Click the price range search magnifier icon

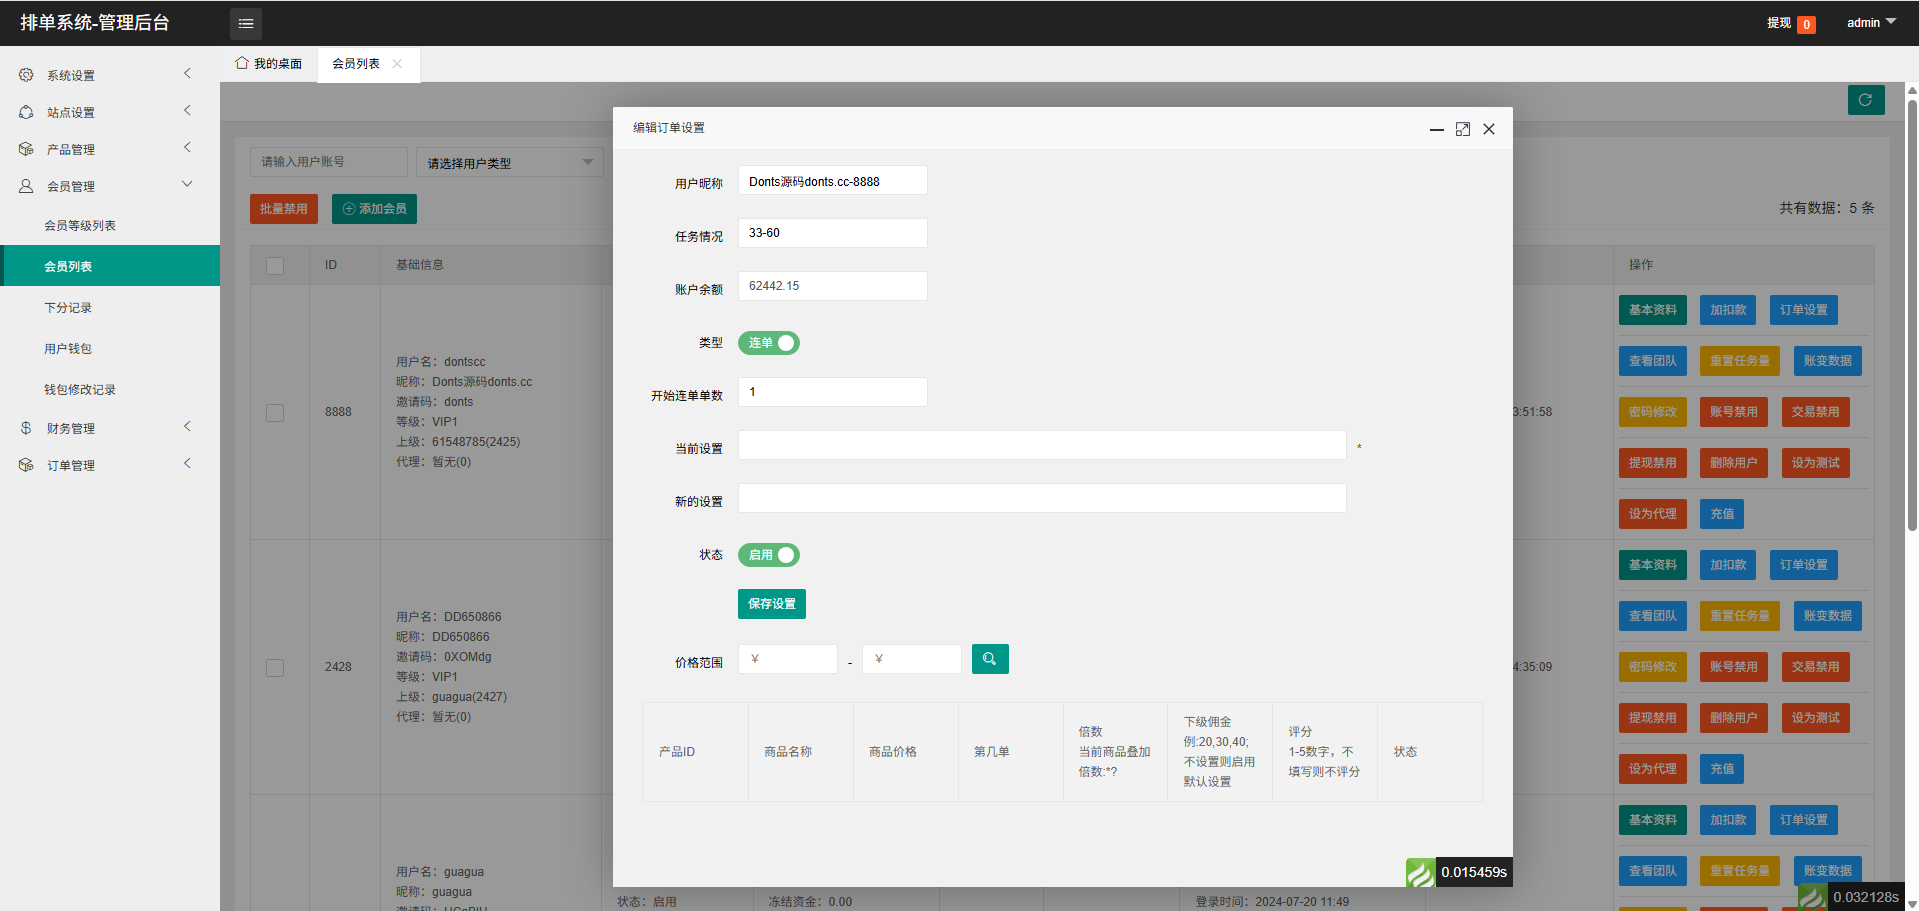(989, 659)
